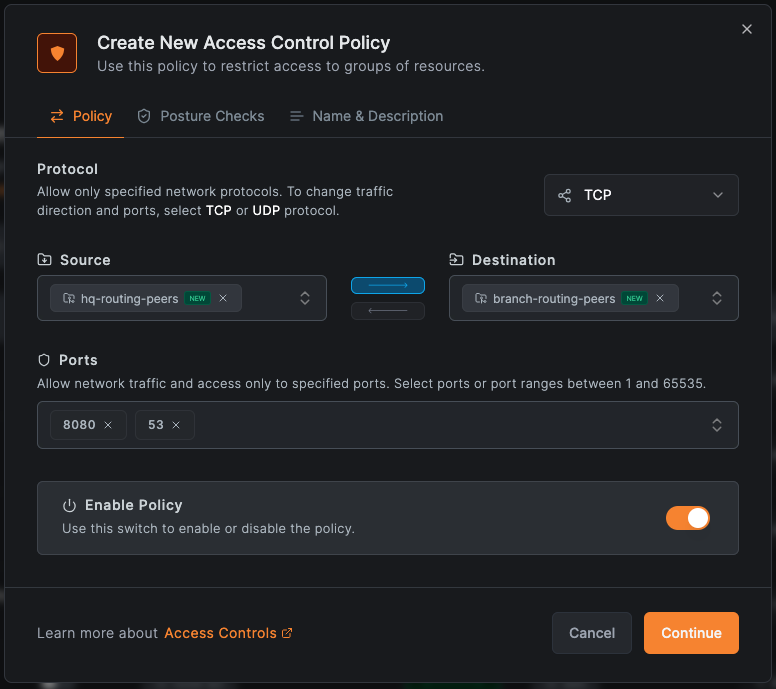Toggle the Enable Policy switch off
Screen dimensions: 776x689
(688, 517)
